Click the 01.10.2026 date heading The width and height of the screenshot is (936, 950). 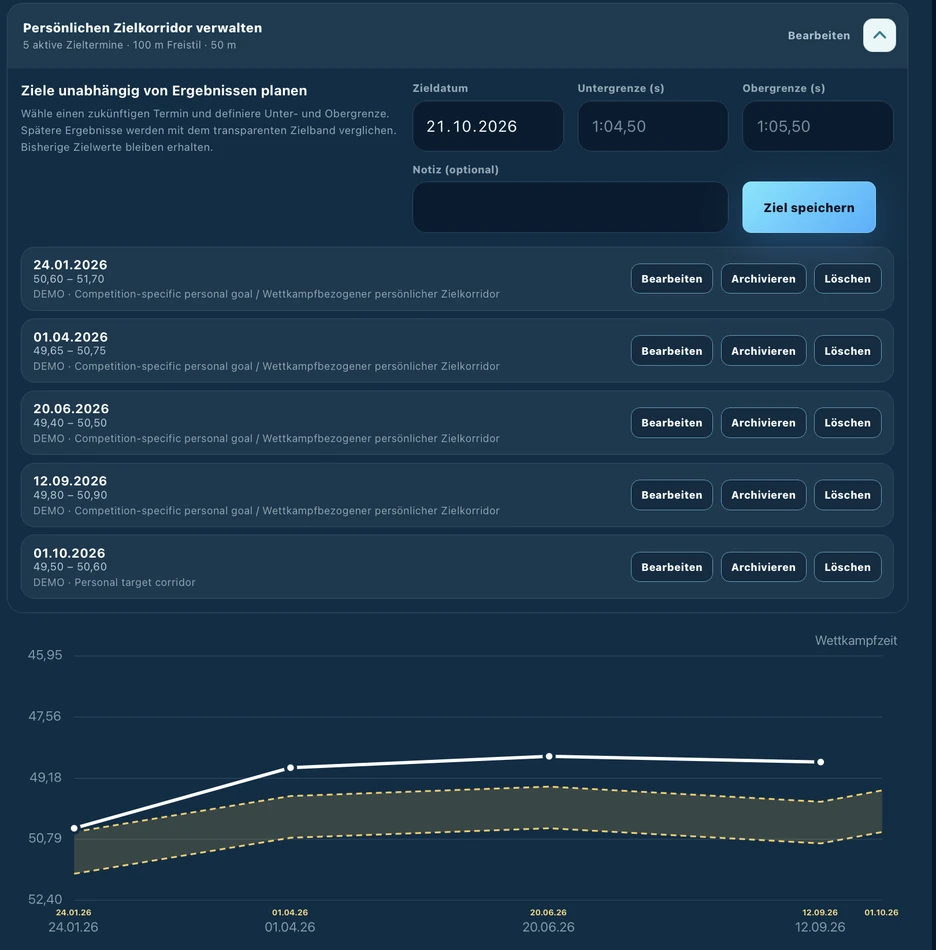[69, 553]
